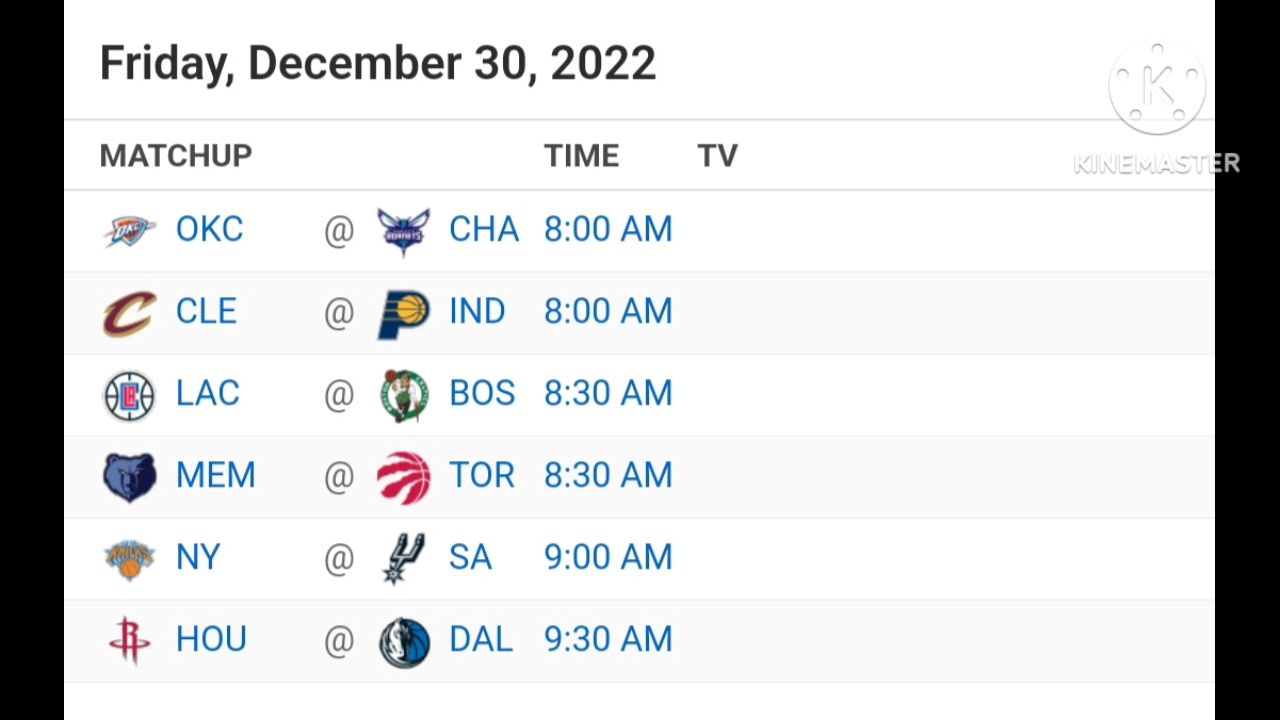Viewport: 1280px width, 720px height.
Task: Click the TIME column header
Action: (581, 156)
